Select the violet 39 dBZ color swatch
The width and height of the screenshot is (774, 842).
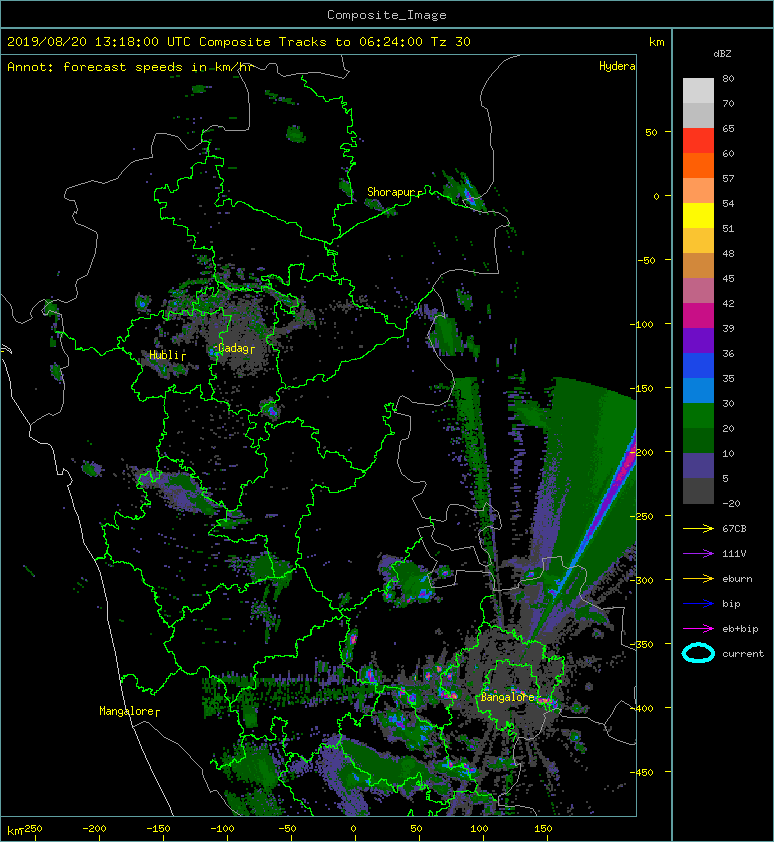[698, 340]
